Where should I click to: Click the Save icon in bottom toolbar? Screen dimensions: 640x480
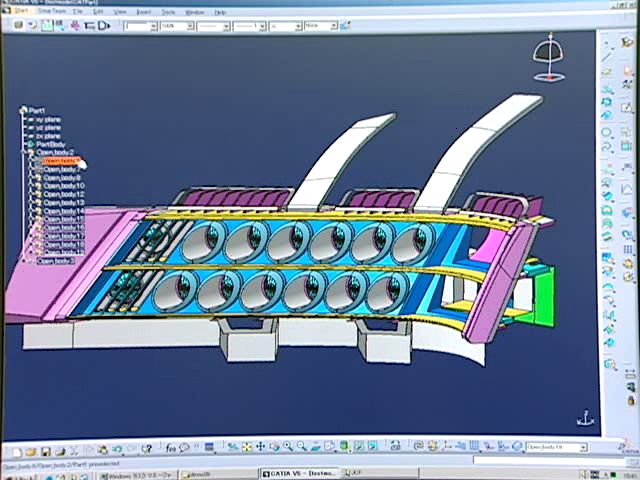coord(46,451)
